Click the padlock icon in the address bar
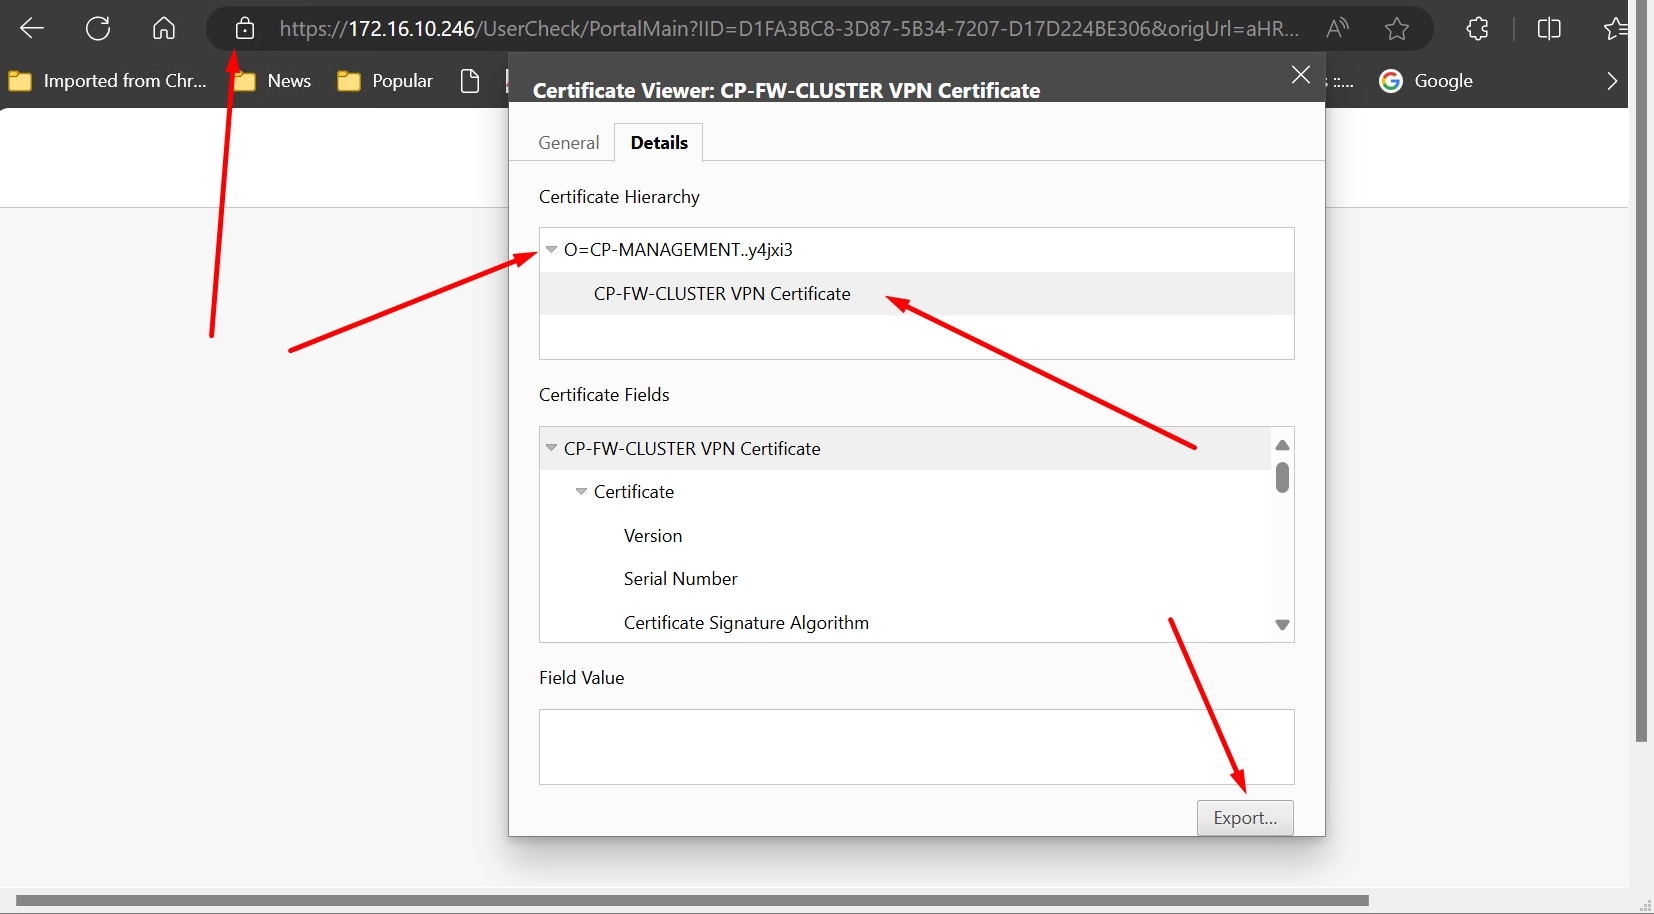 tap(243, 28)
